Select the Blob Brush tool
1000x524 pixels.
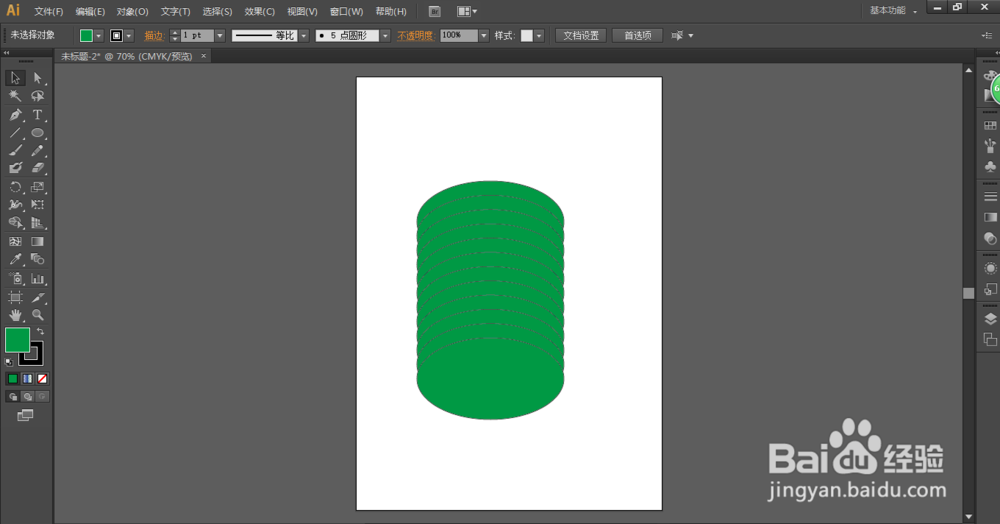pos(15,168)
